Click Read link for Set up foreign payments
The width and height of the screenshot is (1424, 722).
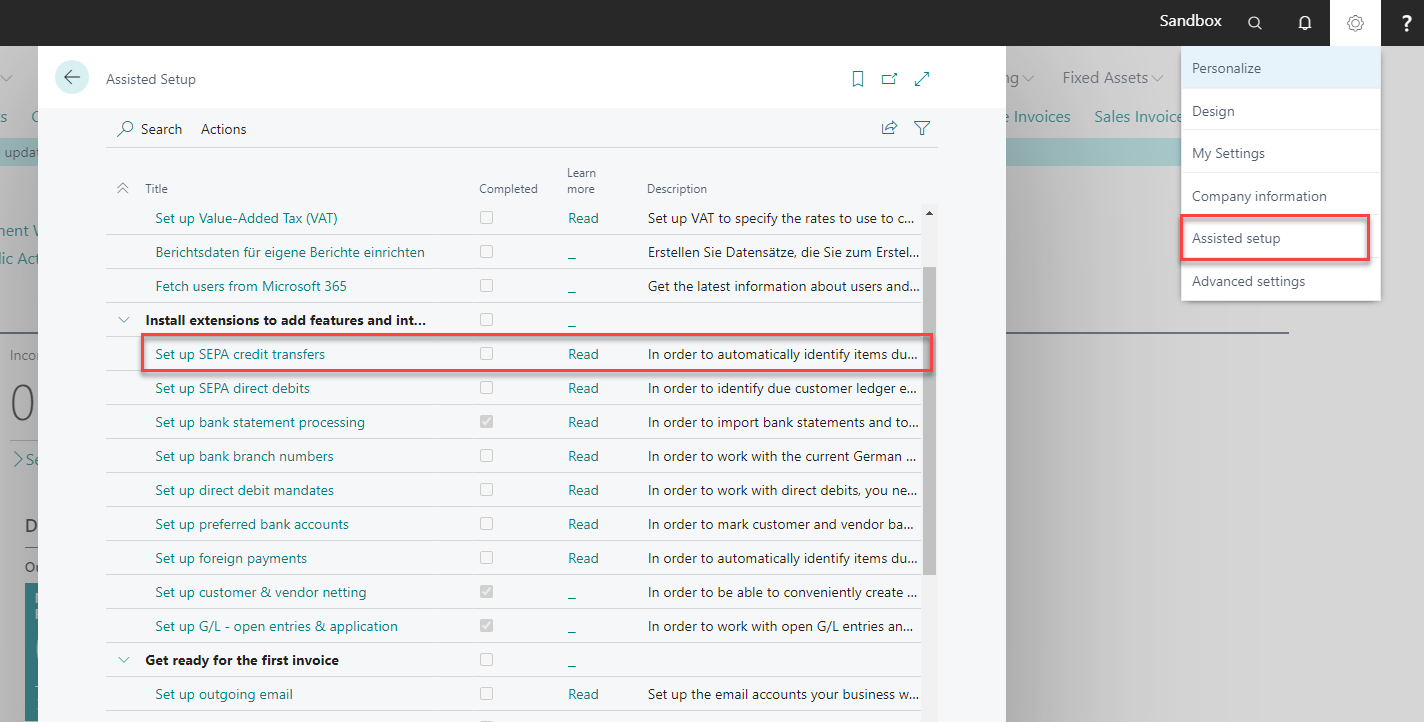(583, 558)
